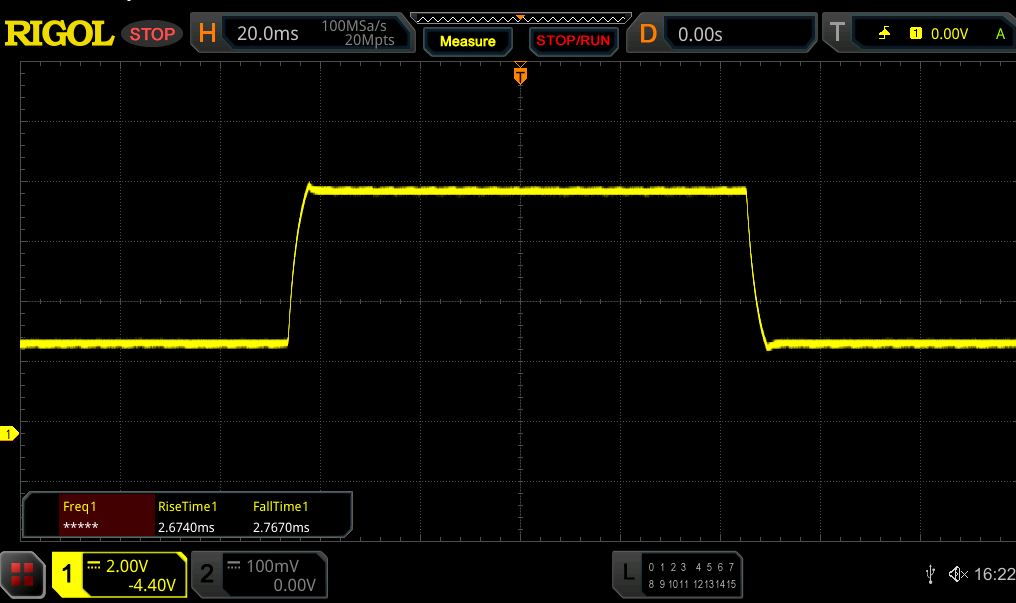Select the 20.0ms timebase value
Screen dimensions: 1016x603
[x=268, y=34]
